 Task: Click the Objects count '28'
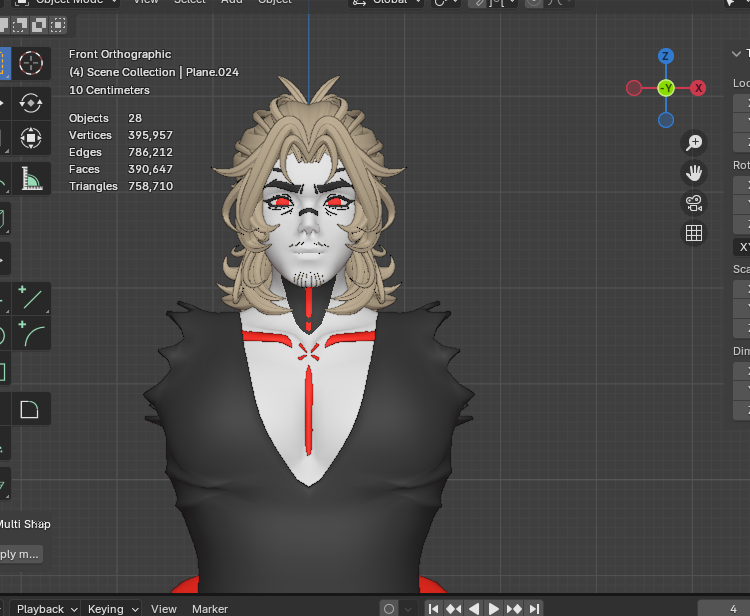click(135, 118)
